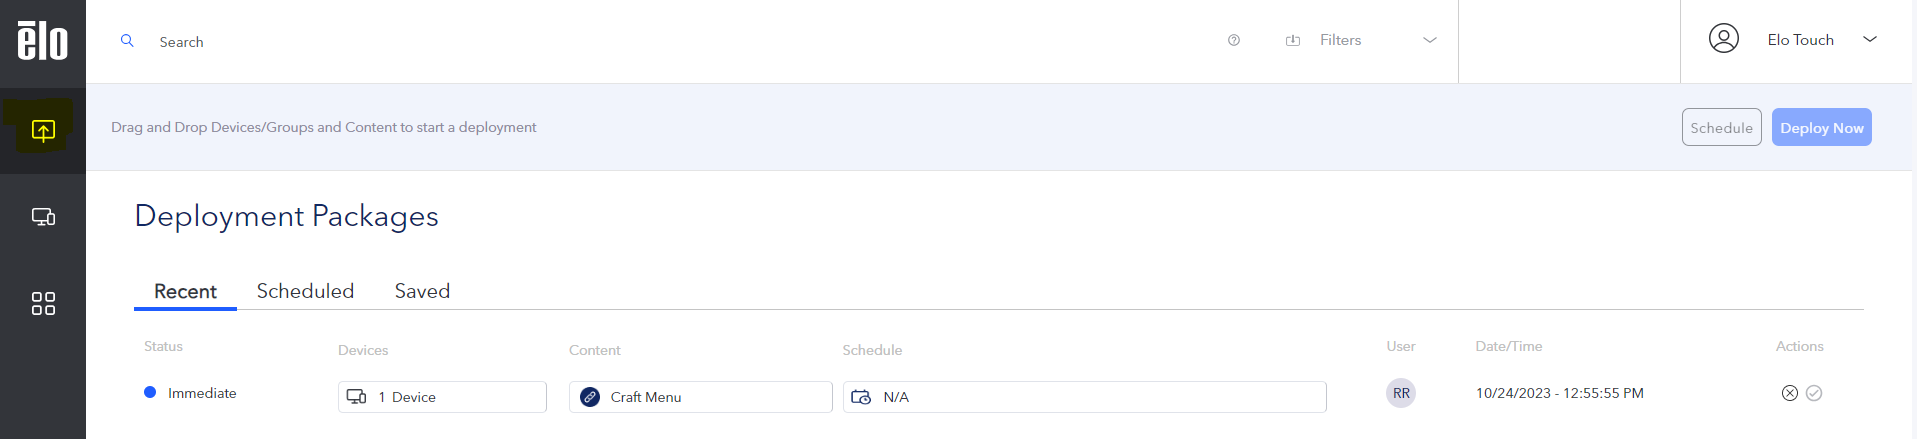1917x439 pixels.
Task: Expand the Elo Touch account menu
Action: point(1869,39)
